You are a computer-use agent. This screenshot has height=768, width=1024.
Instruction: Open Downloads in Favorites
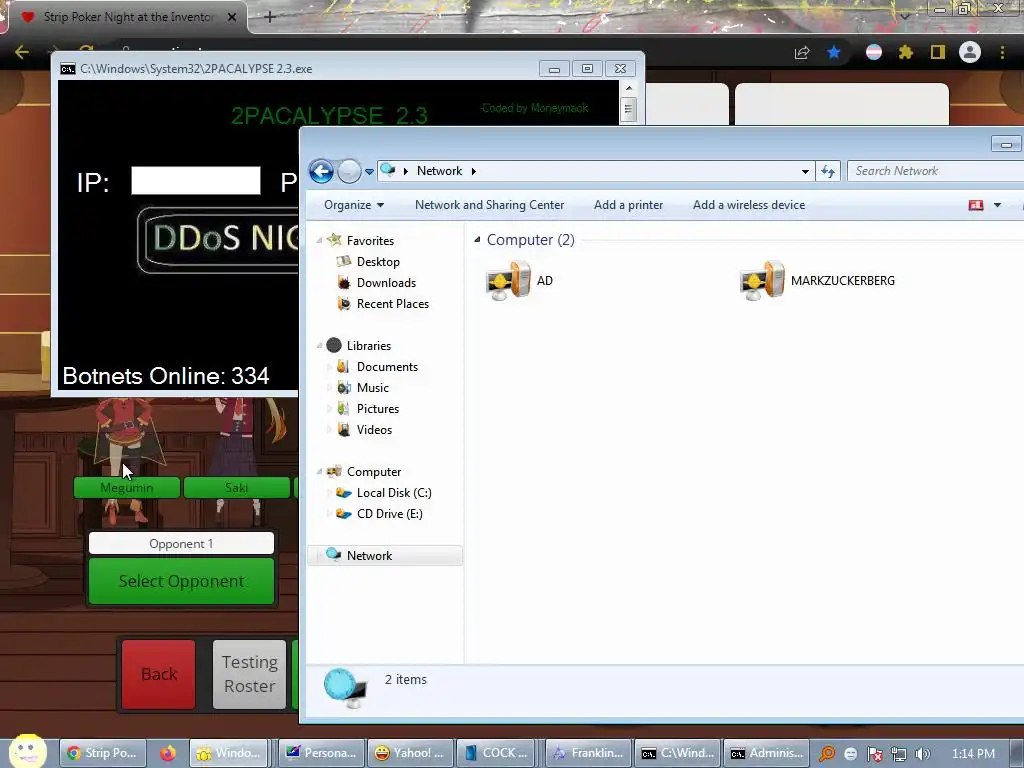tap(385, 283)
